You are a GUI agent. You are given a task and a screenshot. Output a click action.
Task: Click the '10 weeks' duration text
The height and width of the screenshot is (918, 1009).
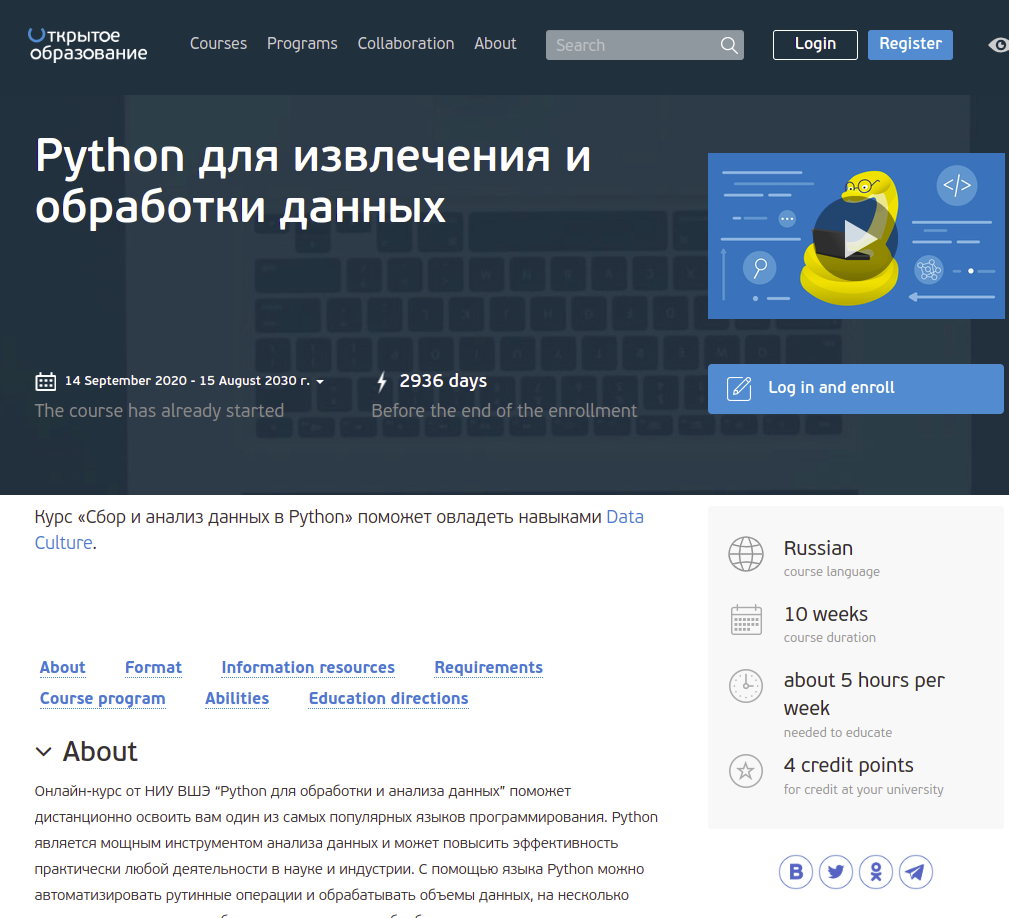(x=826, y=614)
